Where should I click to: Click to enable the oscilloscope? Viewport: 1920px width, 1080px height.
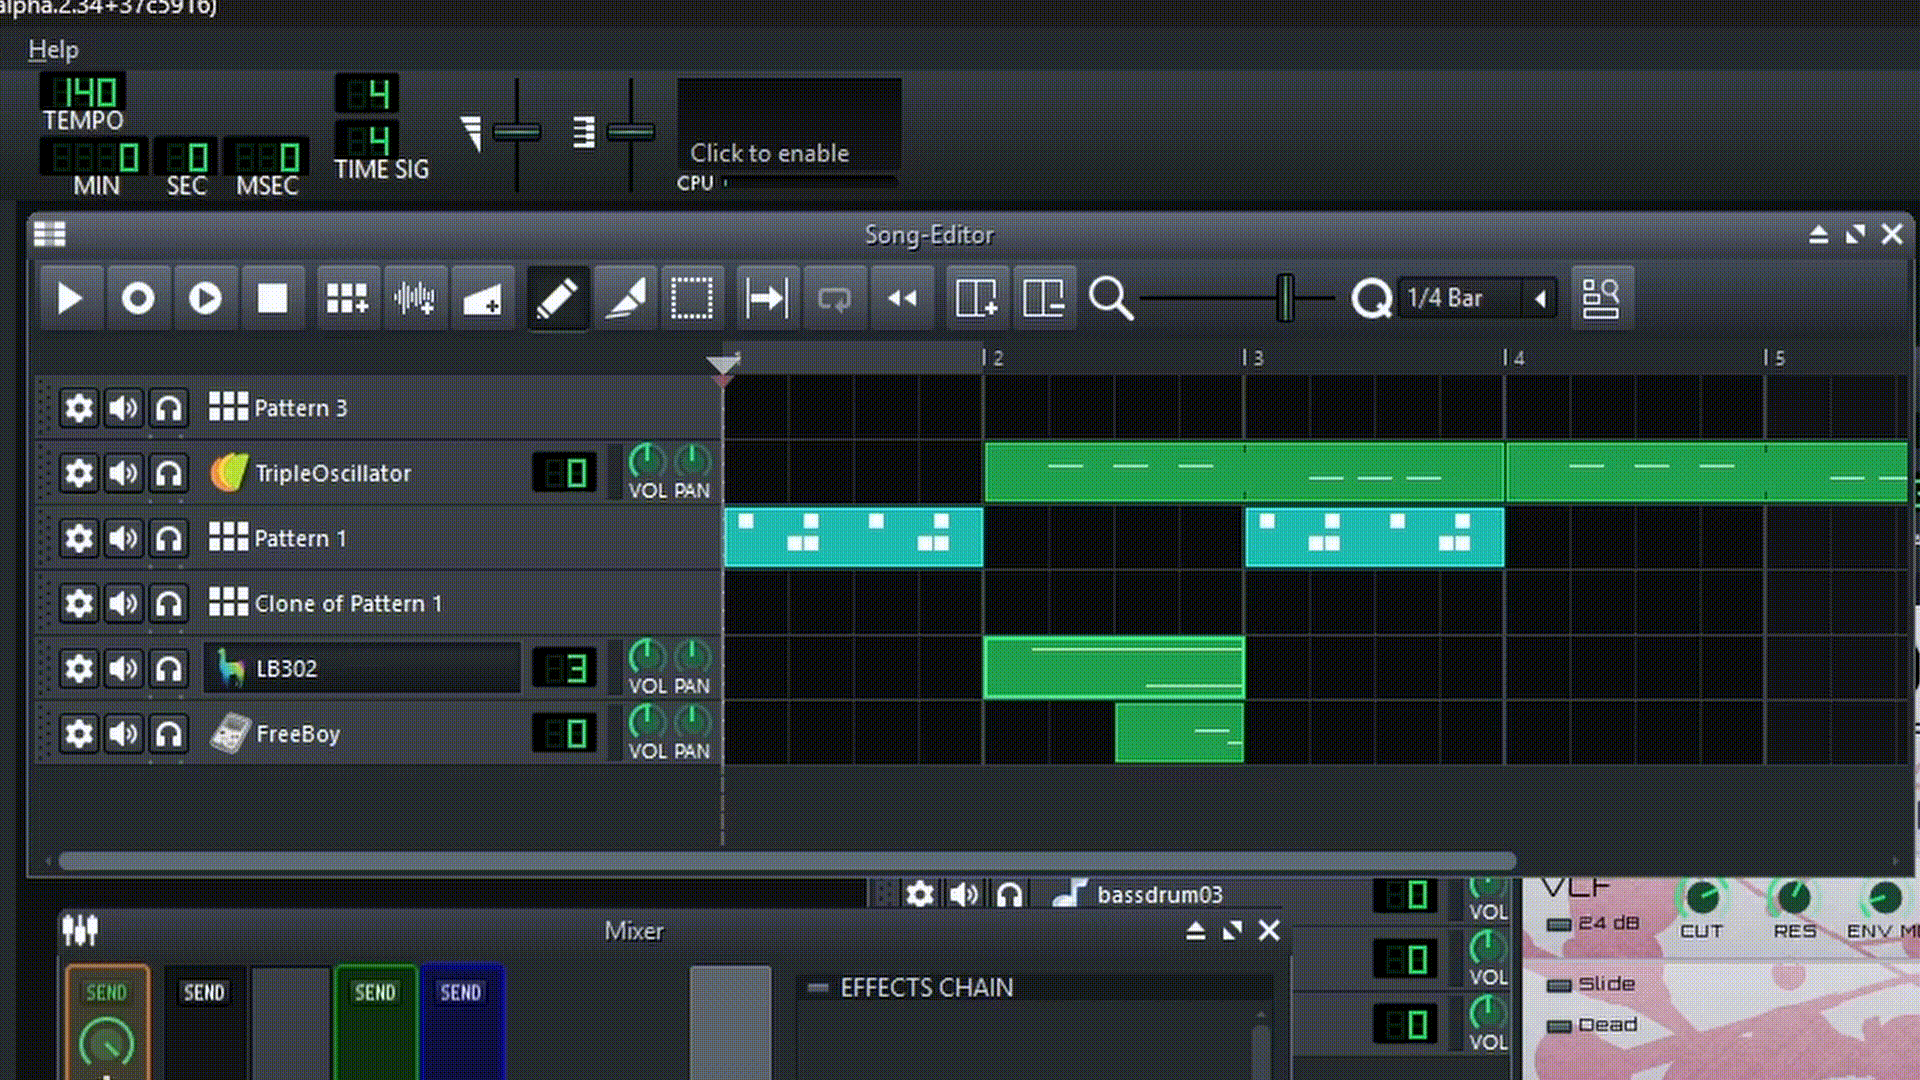(789, 125)
